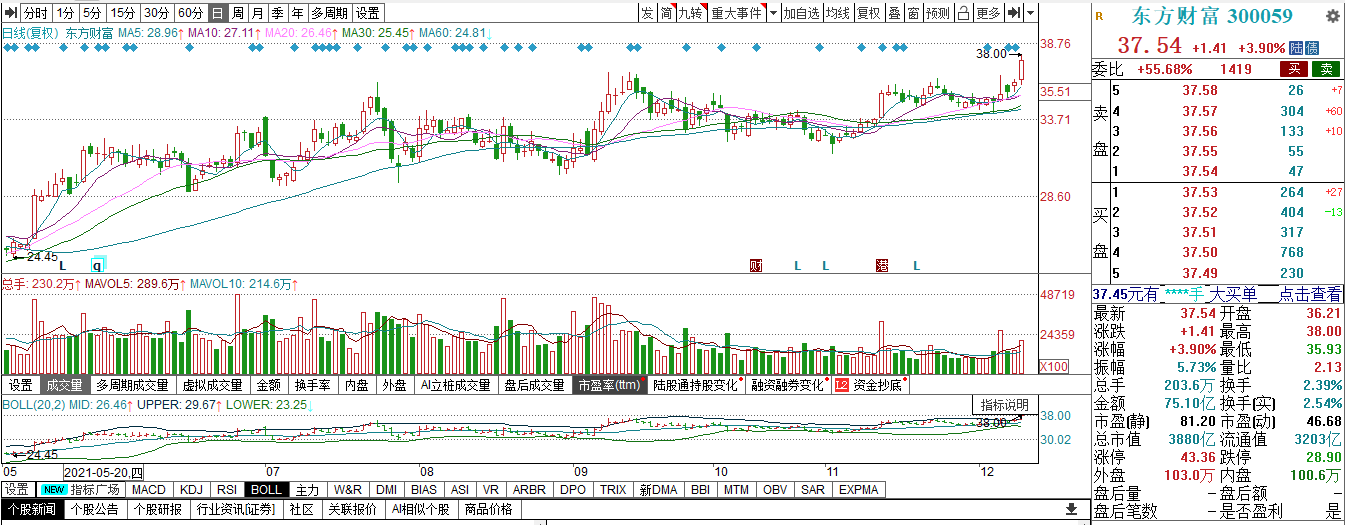Viewport: 1345px width, 525px height.
Task: Open the 更多 menu in toolbar
Action: [988, 13]
